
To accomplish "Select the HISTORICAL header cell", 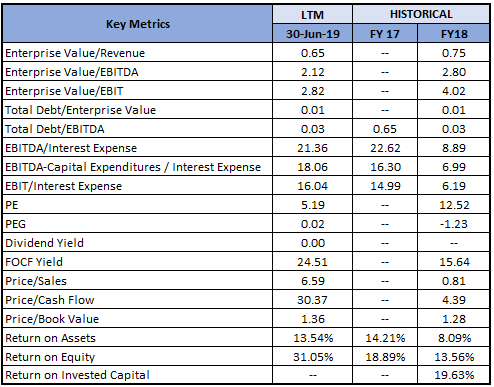I will pos(421,14).
